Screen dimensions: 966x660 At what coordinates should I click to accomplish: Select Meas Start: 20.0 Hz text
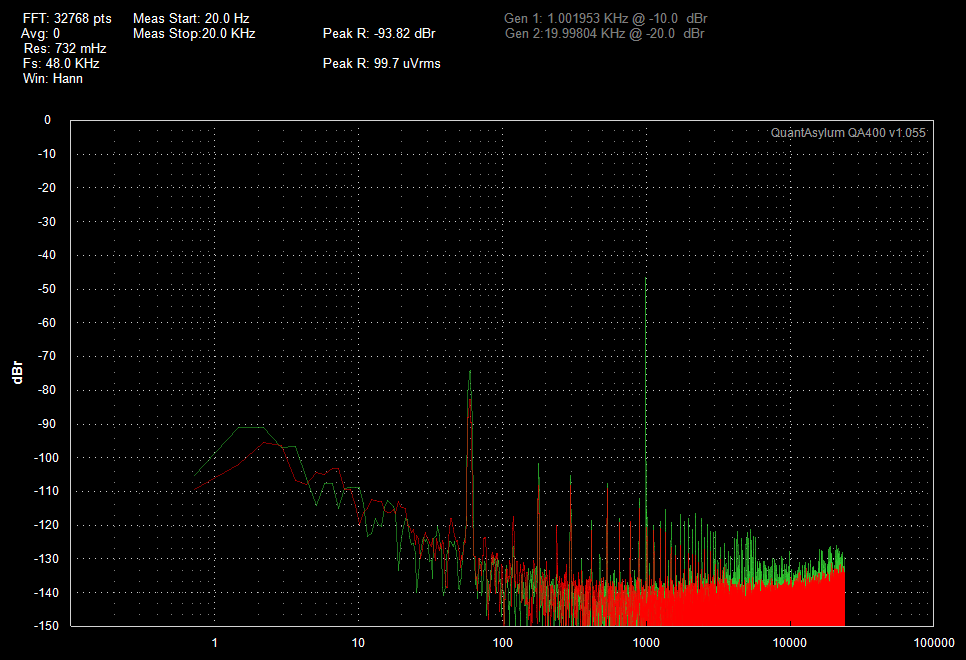(x=191, y=18)
